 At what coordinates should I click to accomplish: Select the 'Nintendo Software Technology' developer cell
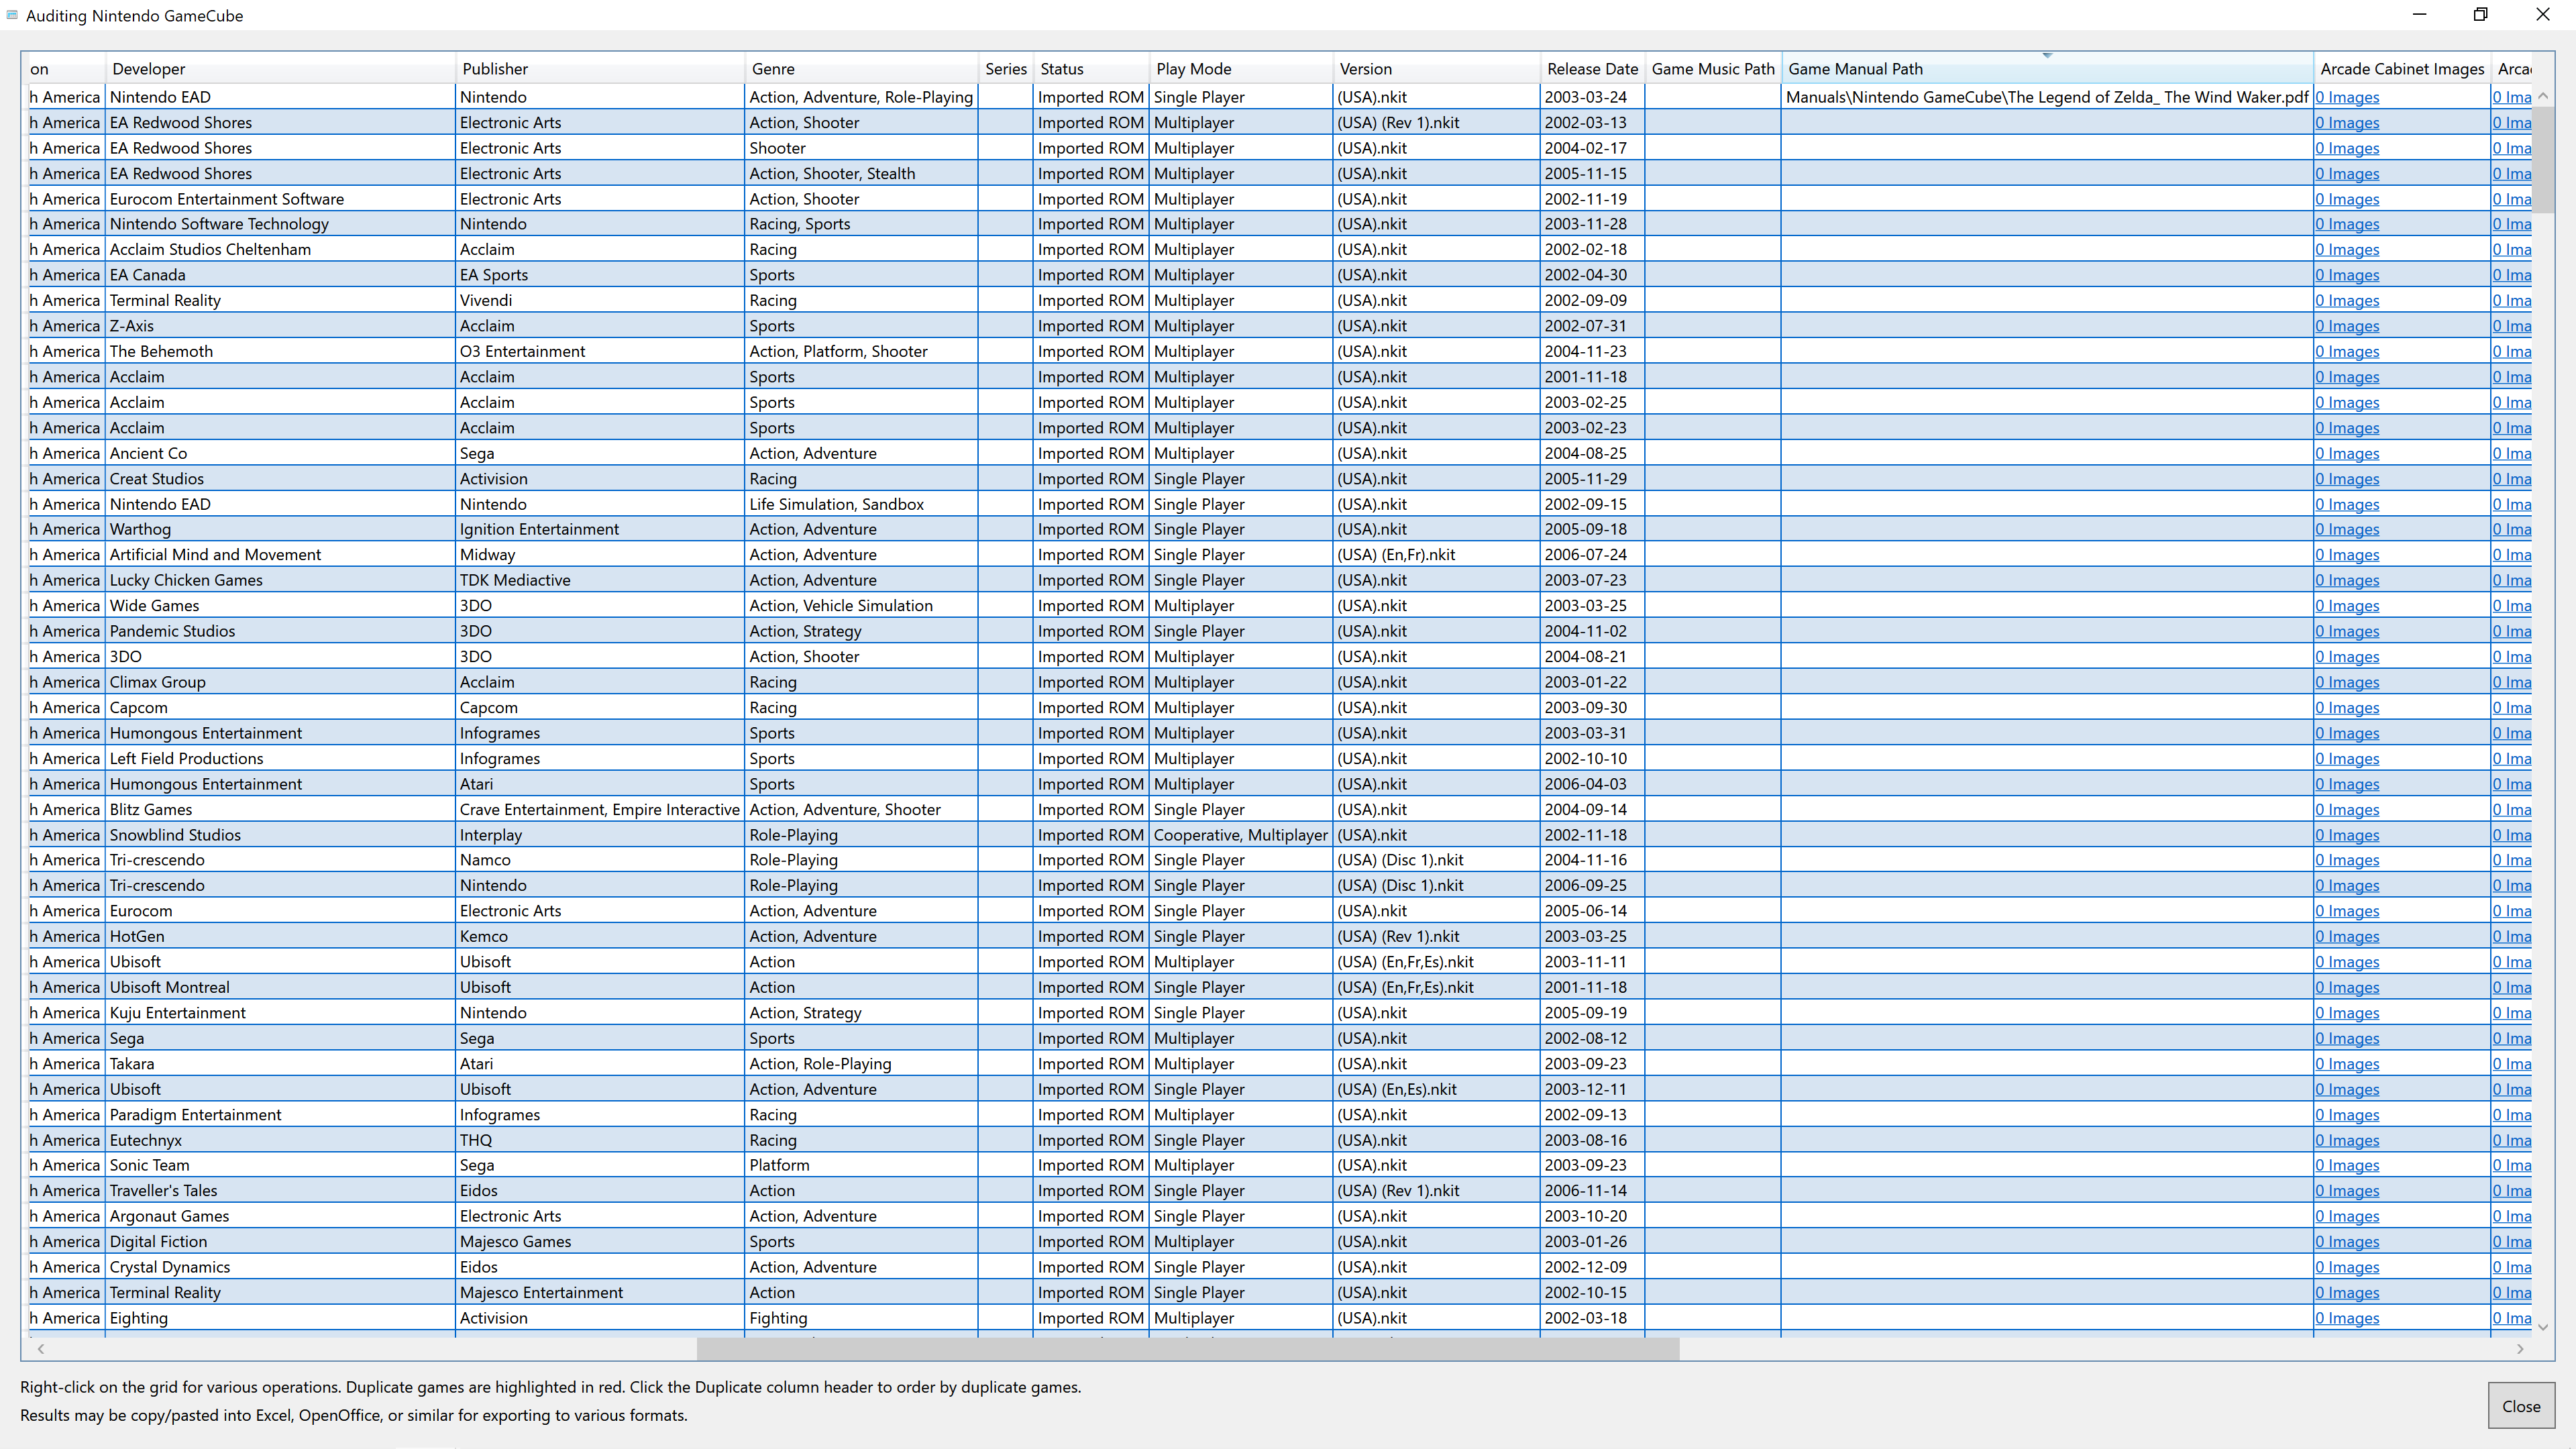280,224
